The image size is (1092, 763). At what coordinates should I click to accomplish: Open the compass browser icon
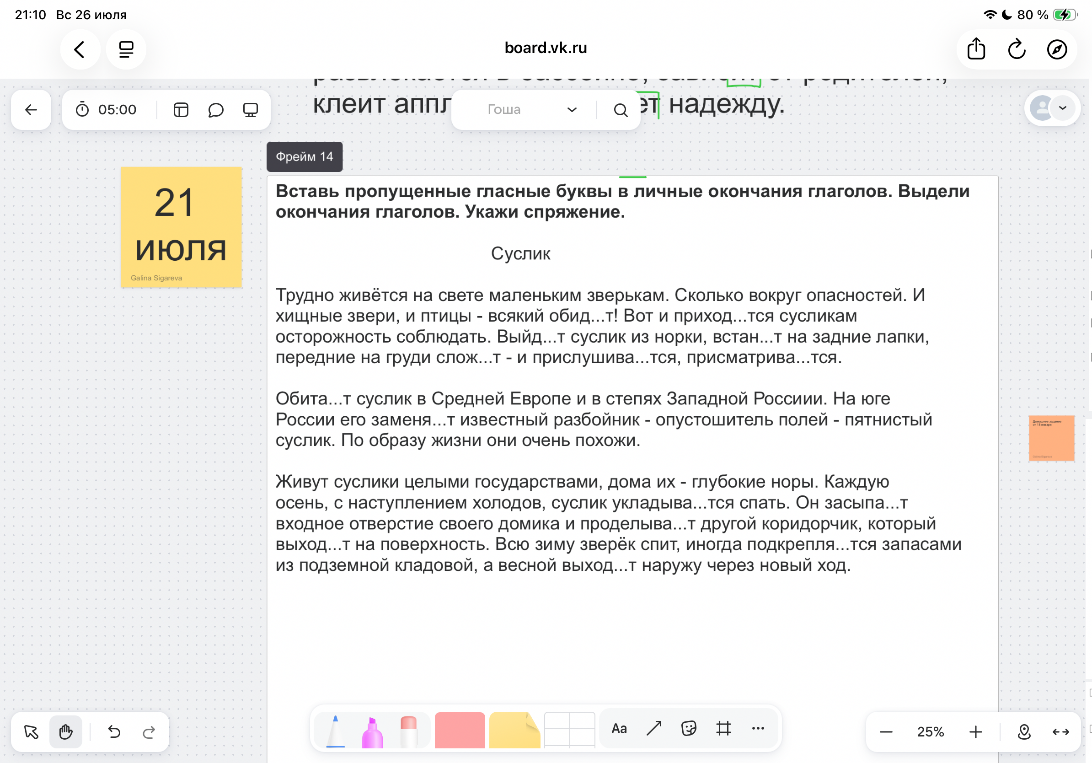click(1057, 49)
